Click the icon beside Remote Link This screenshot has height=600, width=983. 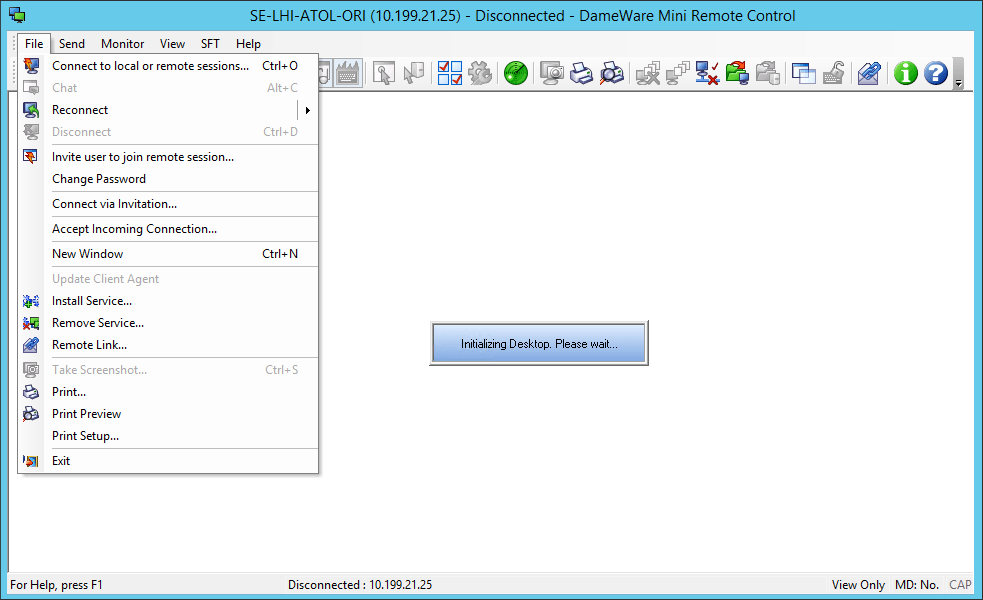(31, 345)
